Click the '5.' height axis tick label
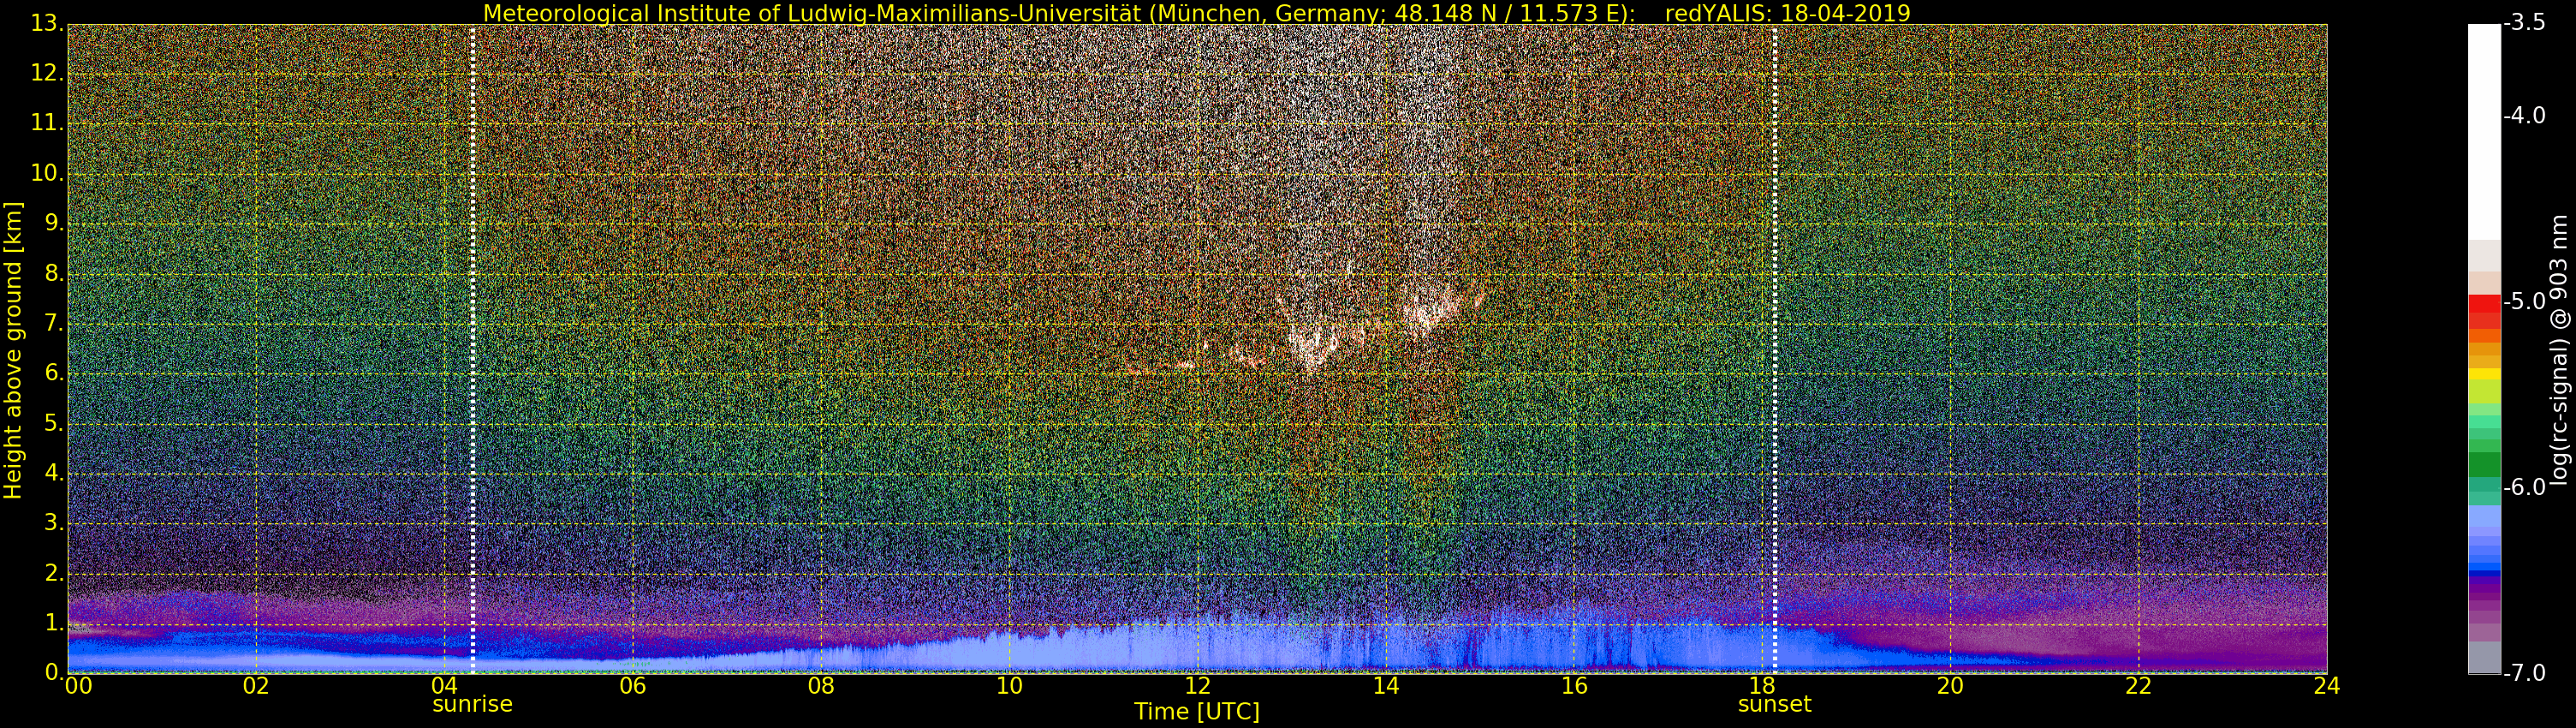This screenshot has width=2576, height=728. (54, 423)
